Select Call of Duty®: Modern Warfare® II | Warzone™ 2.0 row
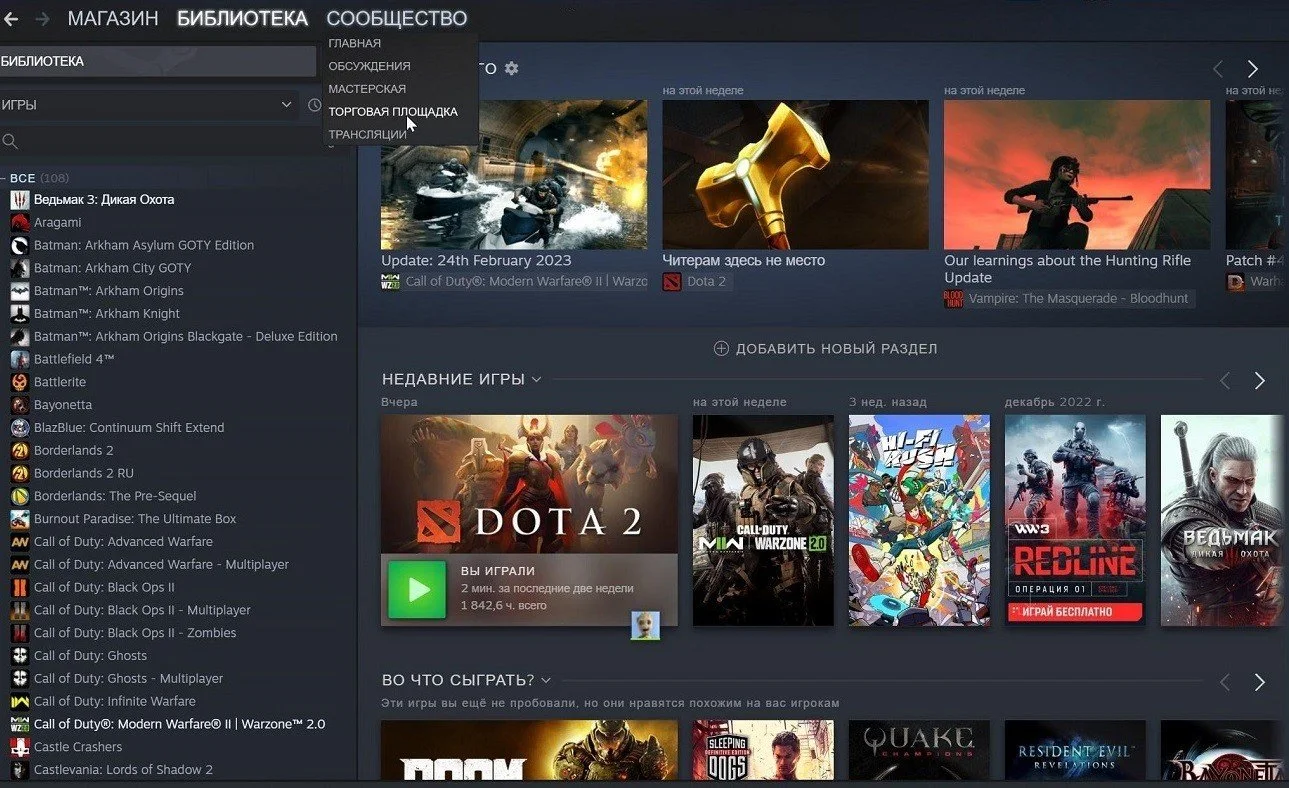Image resolution: width=1289 pixels, height=788 pixels. click(178, 724)
